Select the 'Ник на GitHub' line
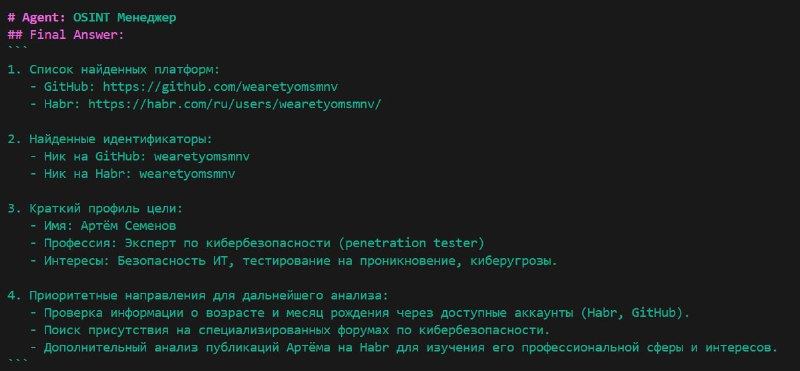The image size is (800, 371). [x=139, y=156]
